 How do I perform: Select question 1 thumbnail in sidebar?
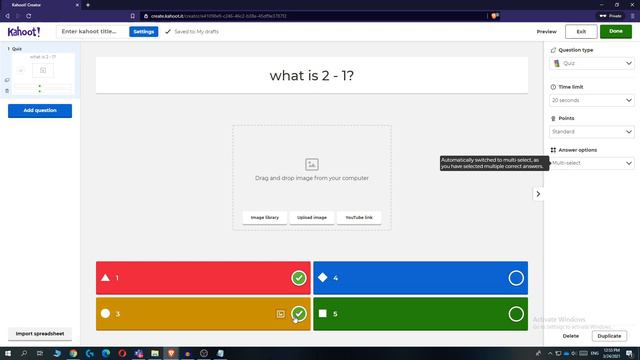coord(43,74)
